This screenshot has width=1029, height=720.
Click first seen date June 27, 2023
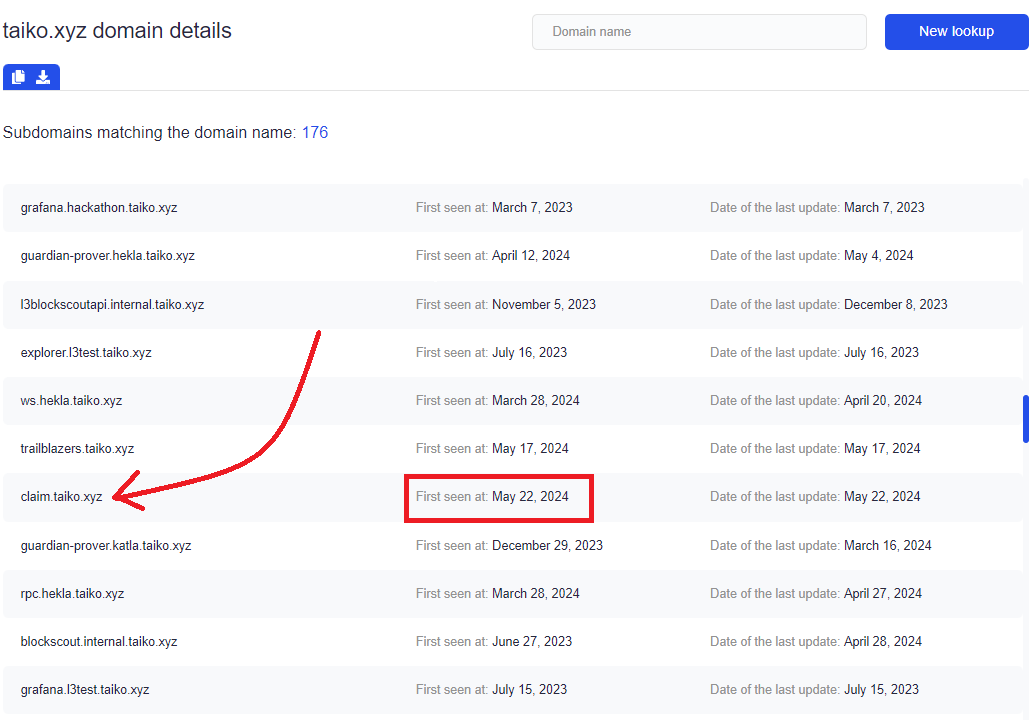pos(532,641)
